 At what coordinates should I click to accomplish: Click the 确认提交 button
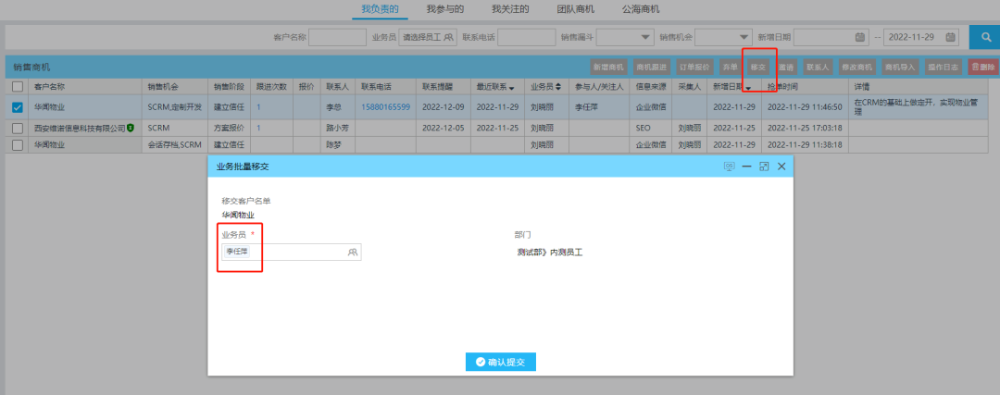click(x=501, y=362)
